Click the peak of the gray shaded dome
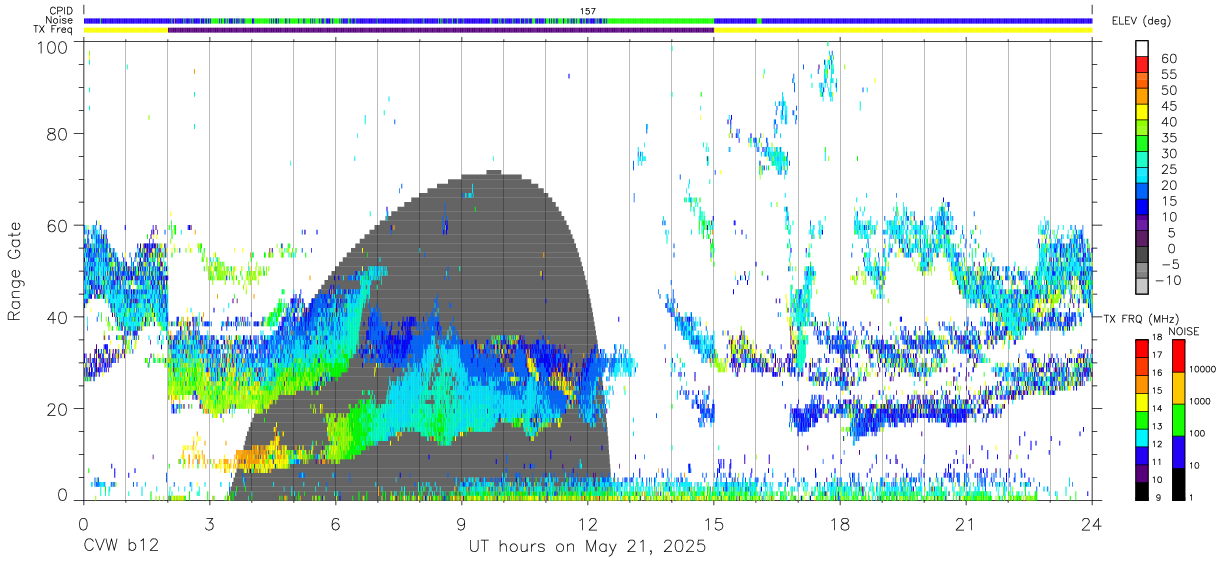1228x567 pixels. tap(493, 172)
